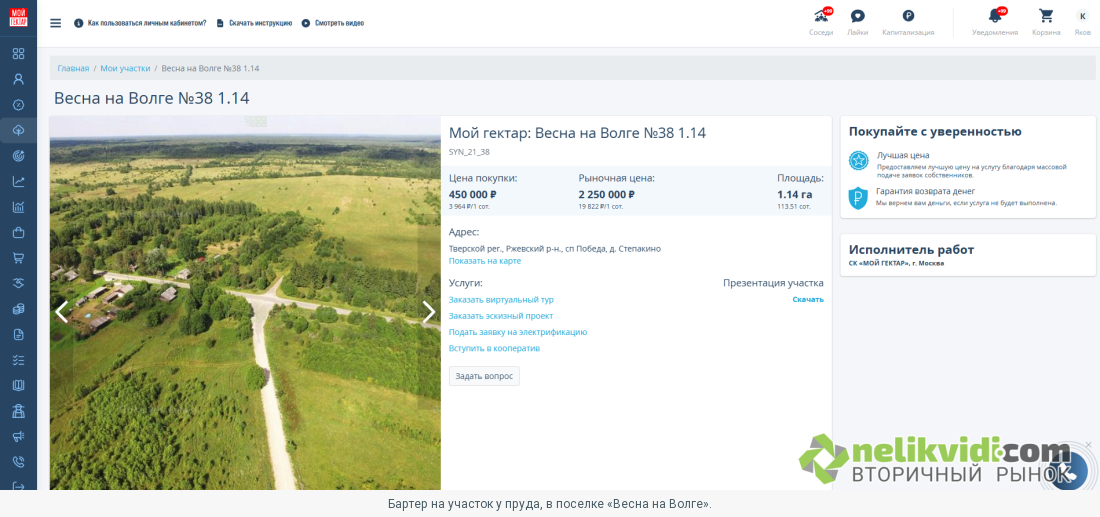The image size is (1100, 517).
Task: Click Скачать инструкцию in header
Action: [254, 23]
